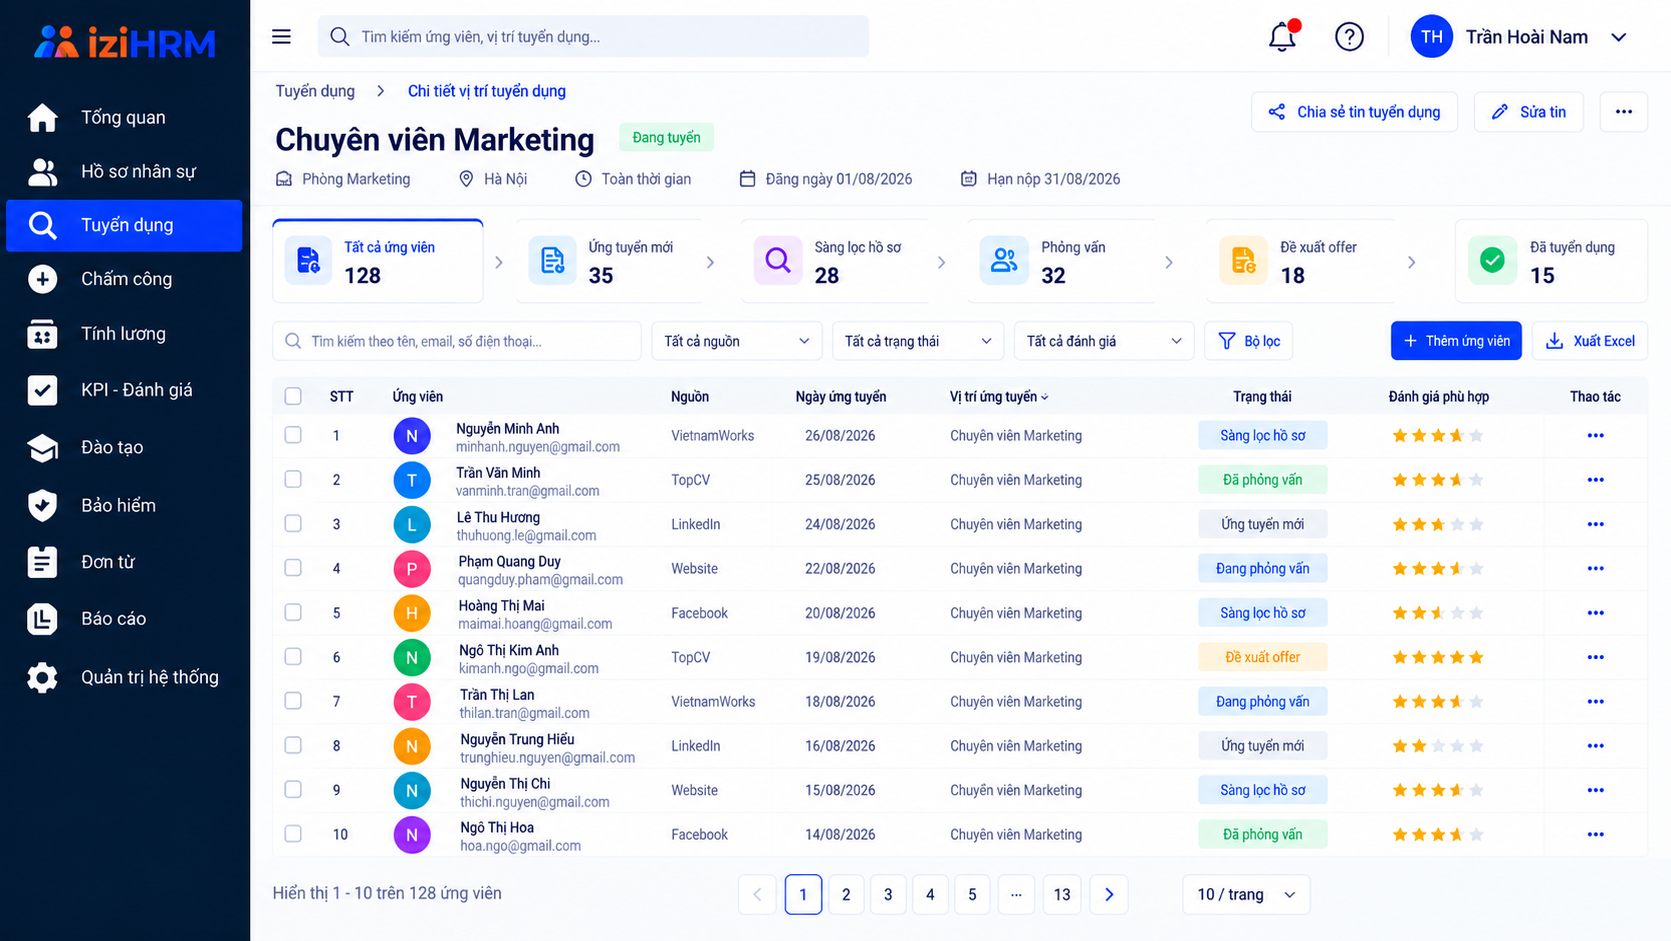Click the star rating for Nguyễn Trung Hiếu

click(1438, 746)
